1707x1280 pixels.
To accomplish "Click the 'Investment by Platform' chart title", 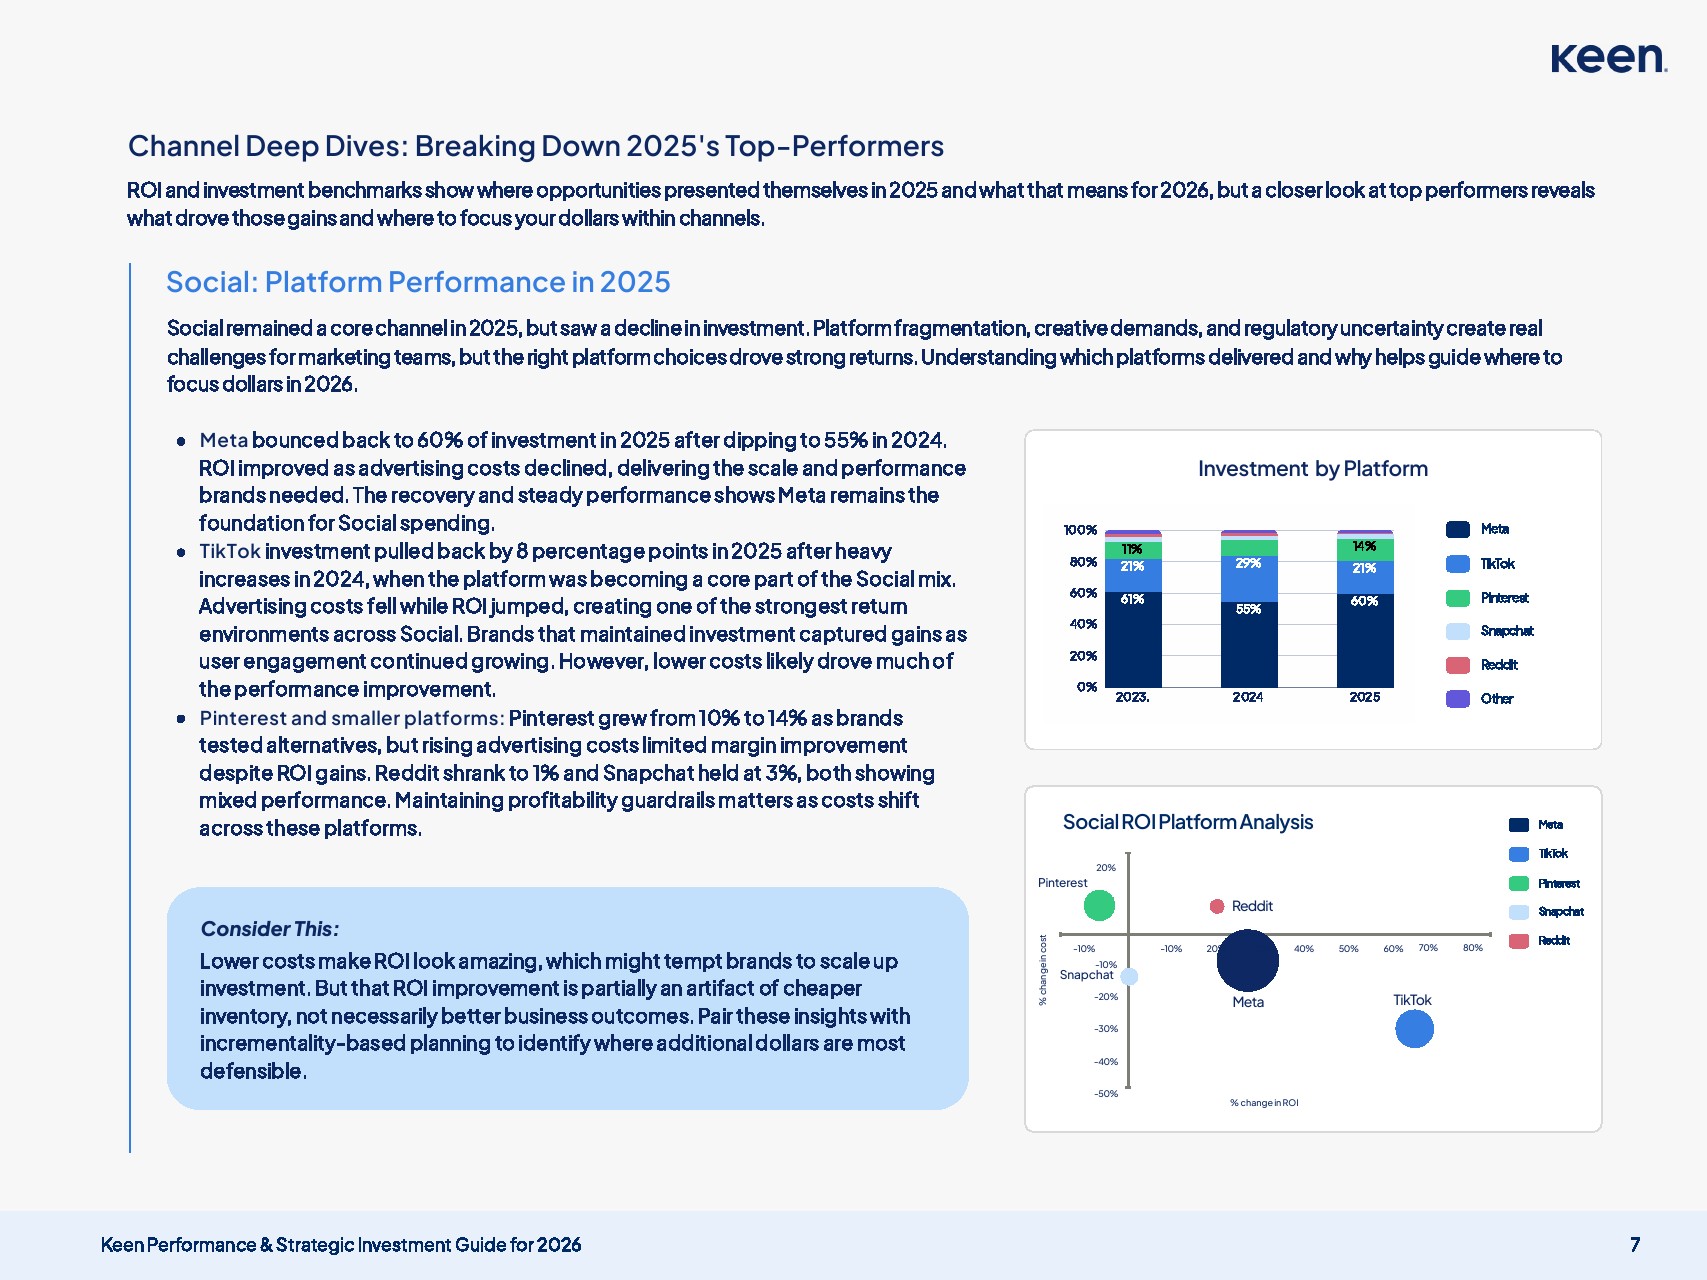I will (x=1312, y=469).
